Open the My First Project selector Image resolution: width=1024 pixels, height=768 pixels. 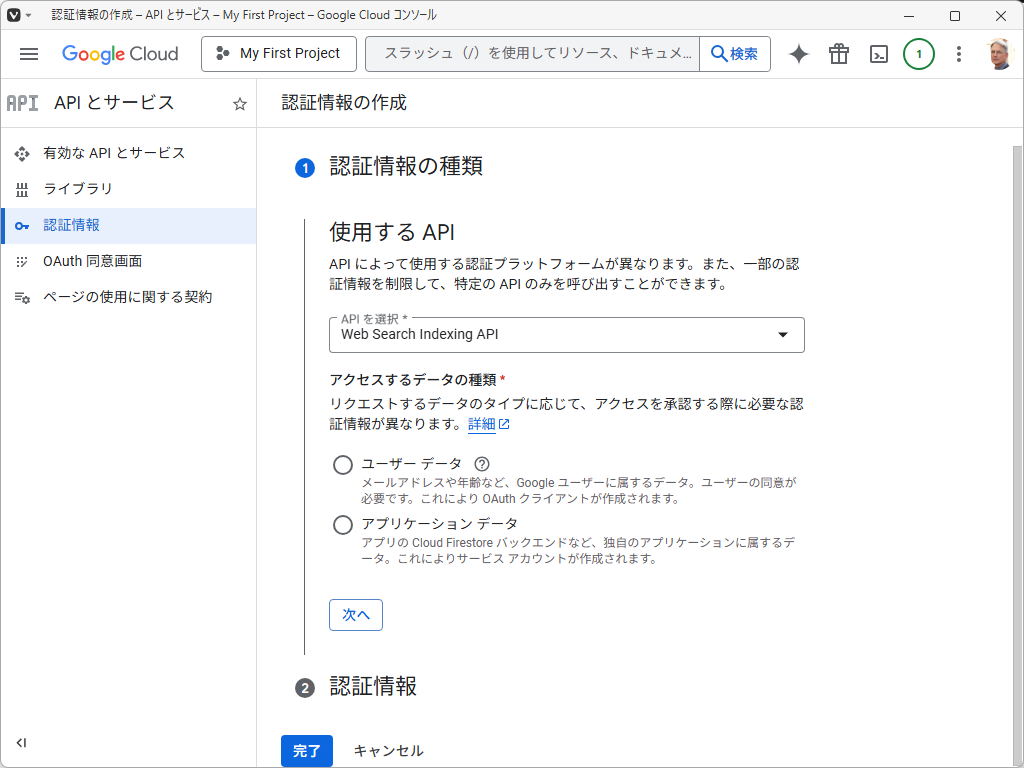pos(278,54)
